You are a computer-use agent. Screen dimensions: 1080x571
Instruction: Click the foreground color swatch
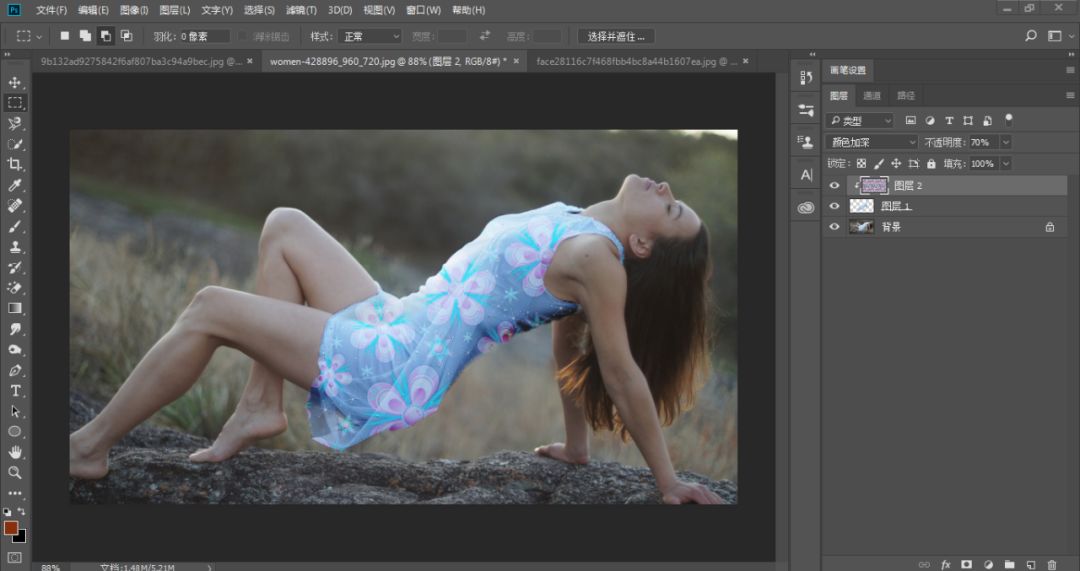11,527
